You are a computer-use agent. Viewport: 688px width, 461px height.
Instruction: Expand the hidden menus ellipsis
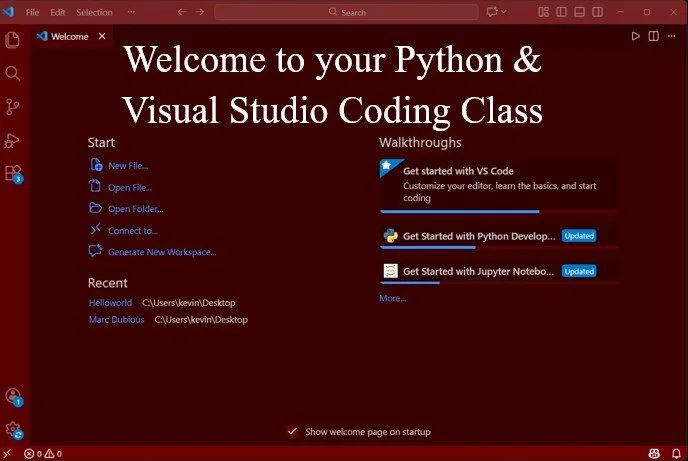pyautogui.click(x=131, y=12)
